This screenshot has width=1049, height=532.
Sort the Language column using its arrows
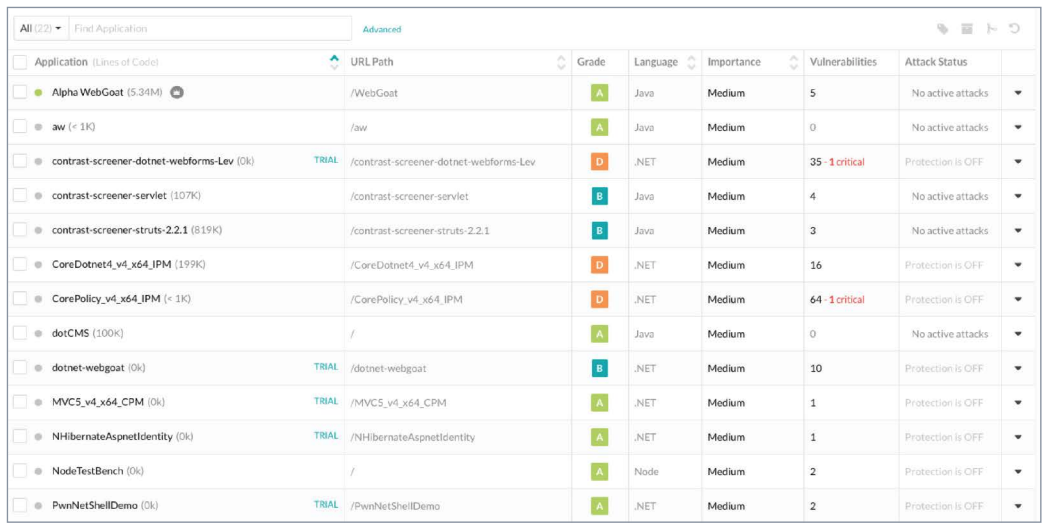[x=690, y=62]
